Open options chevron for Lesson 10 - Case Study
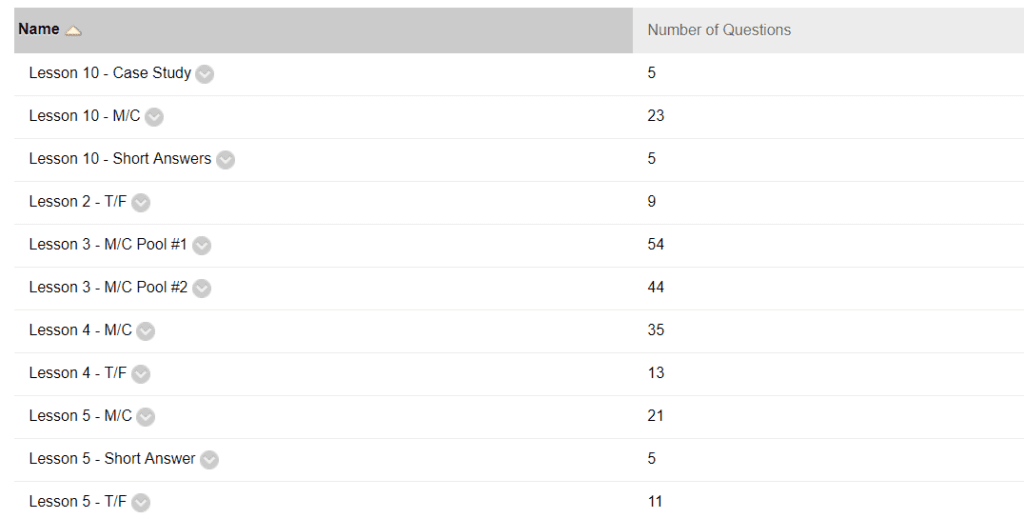 204,74
